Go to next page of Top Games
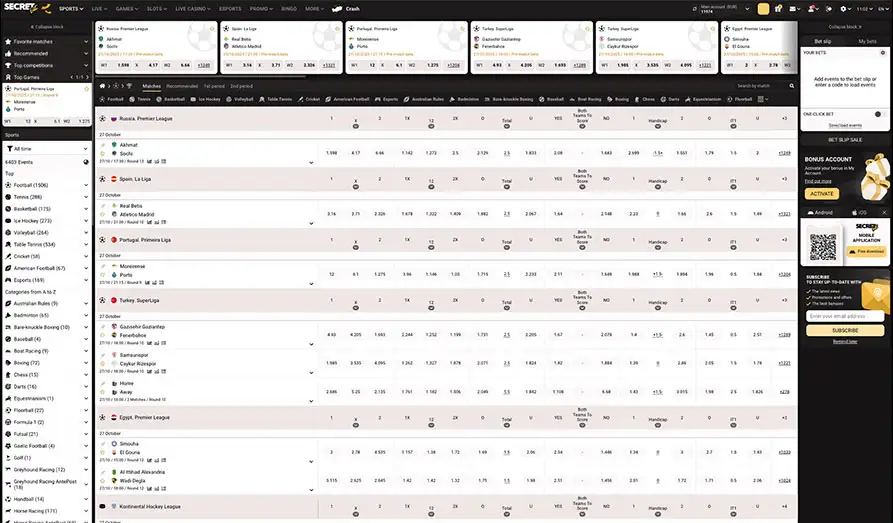 [87, 77]
